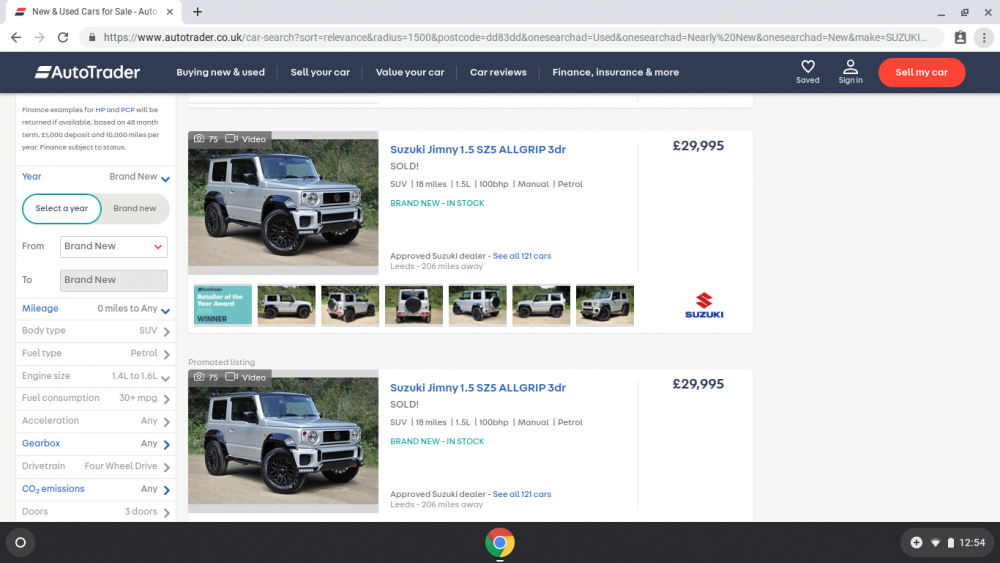The image size is (1000, 563).
Task: Expand the Fuel type filter
Action: tap(96, 353)
